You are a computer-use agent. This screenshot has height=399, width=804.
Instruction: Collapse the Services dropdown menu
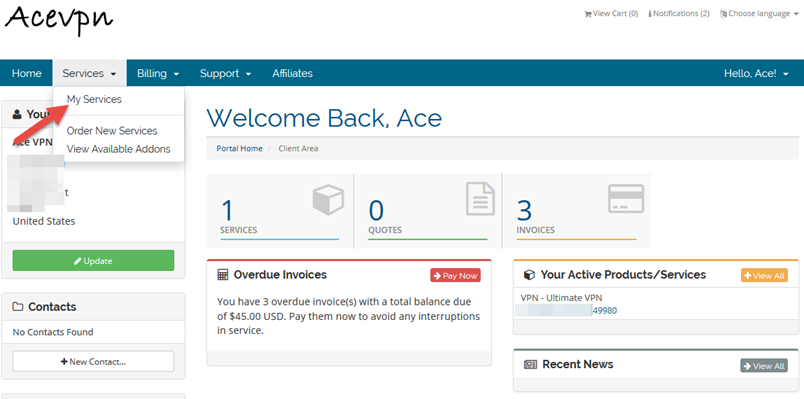click(x=89, y=73)
